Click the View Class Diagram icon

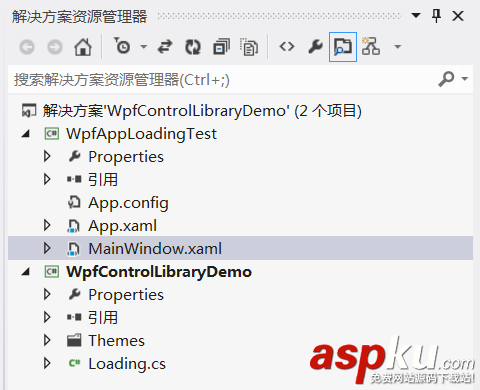point(371,46)
